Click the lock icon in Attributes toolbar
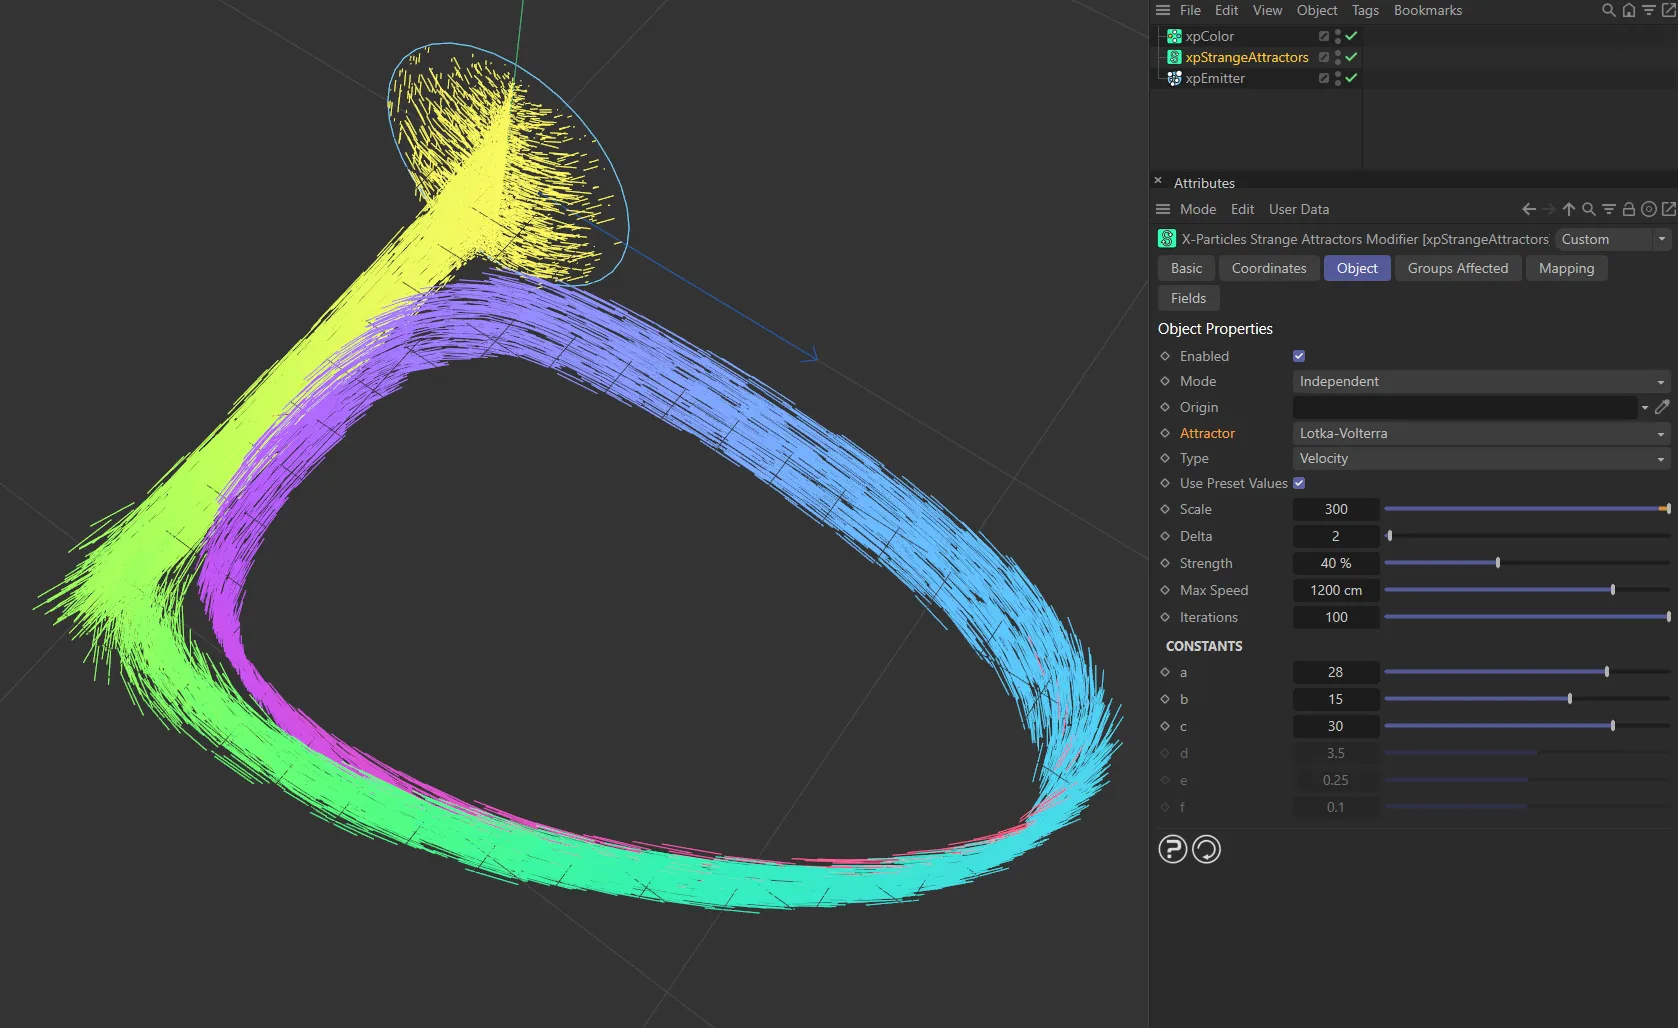This screenshot has width=1678, height=1028. tap(1628, 209)
